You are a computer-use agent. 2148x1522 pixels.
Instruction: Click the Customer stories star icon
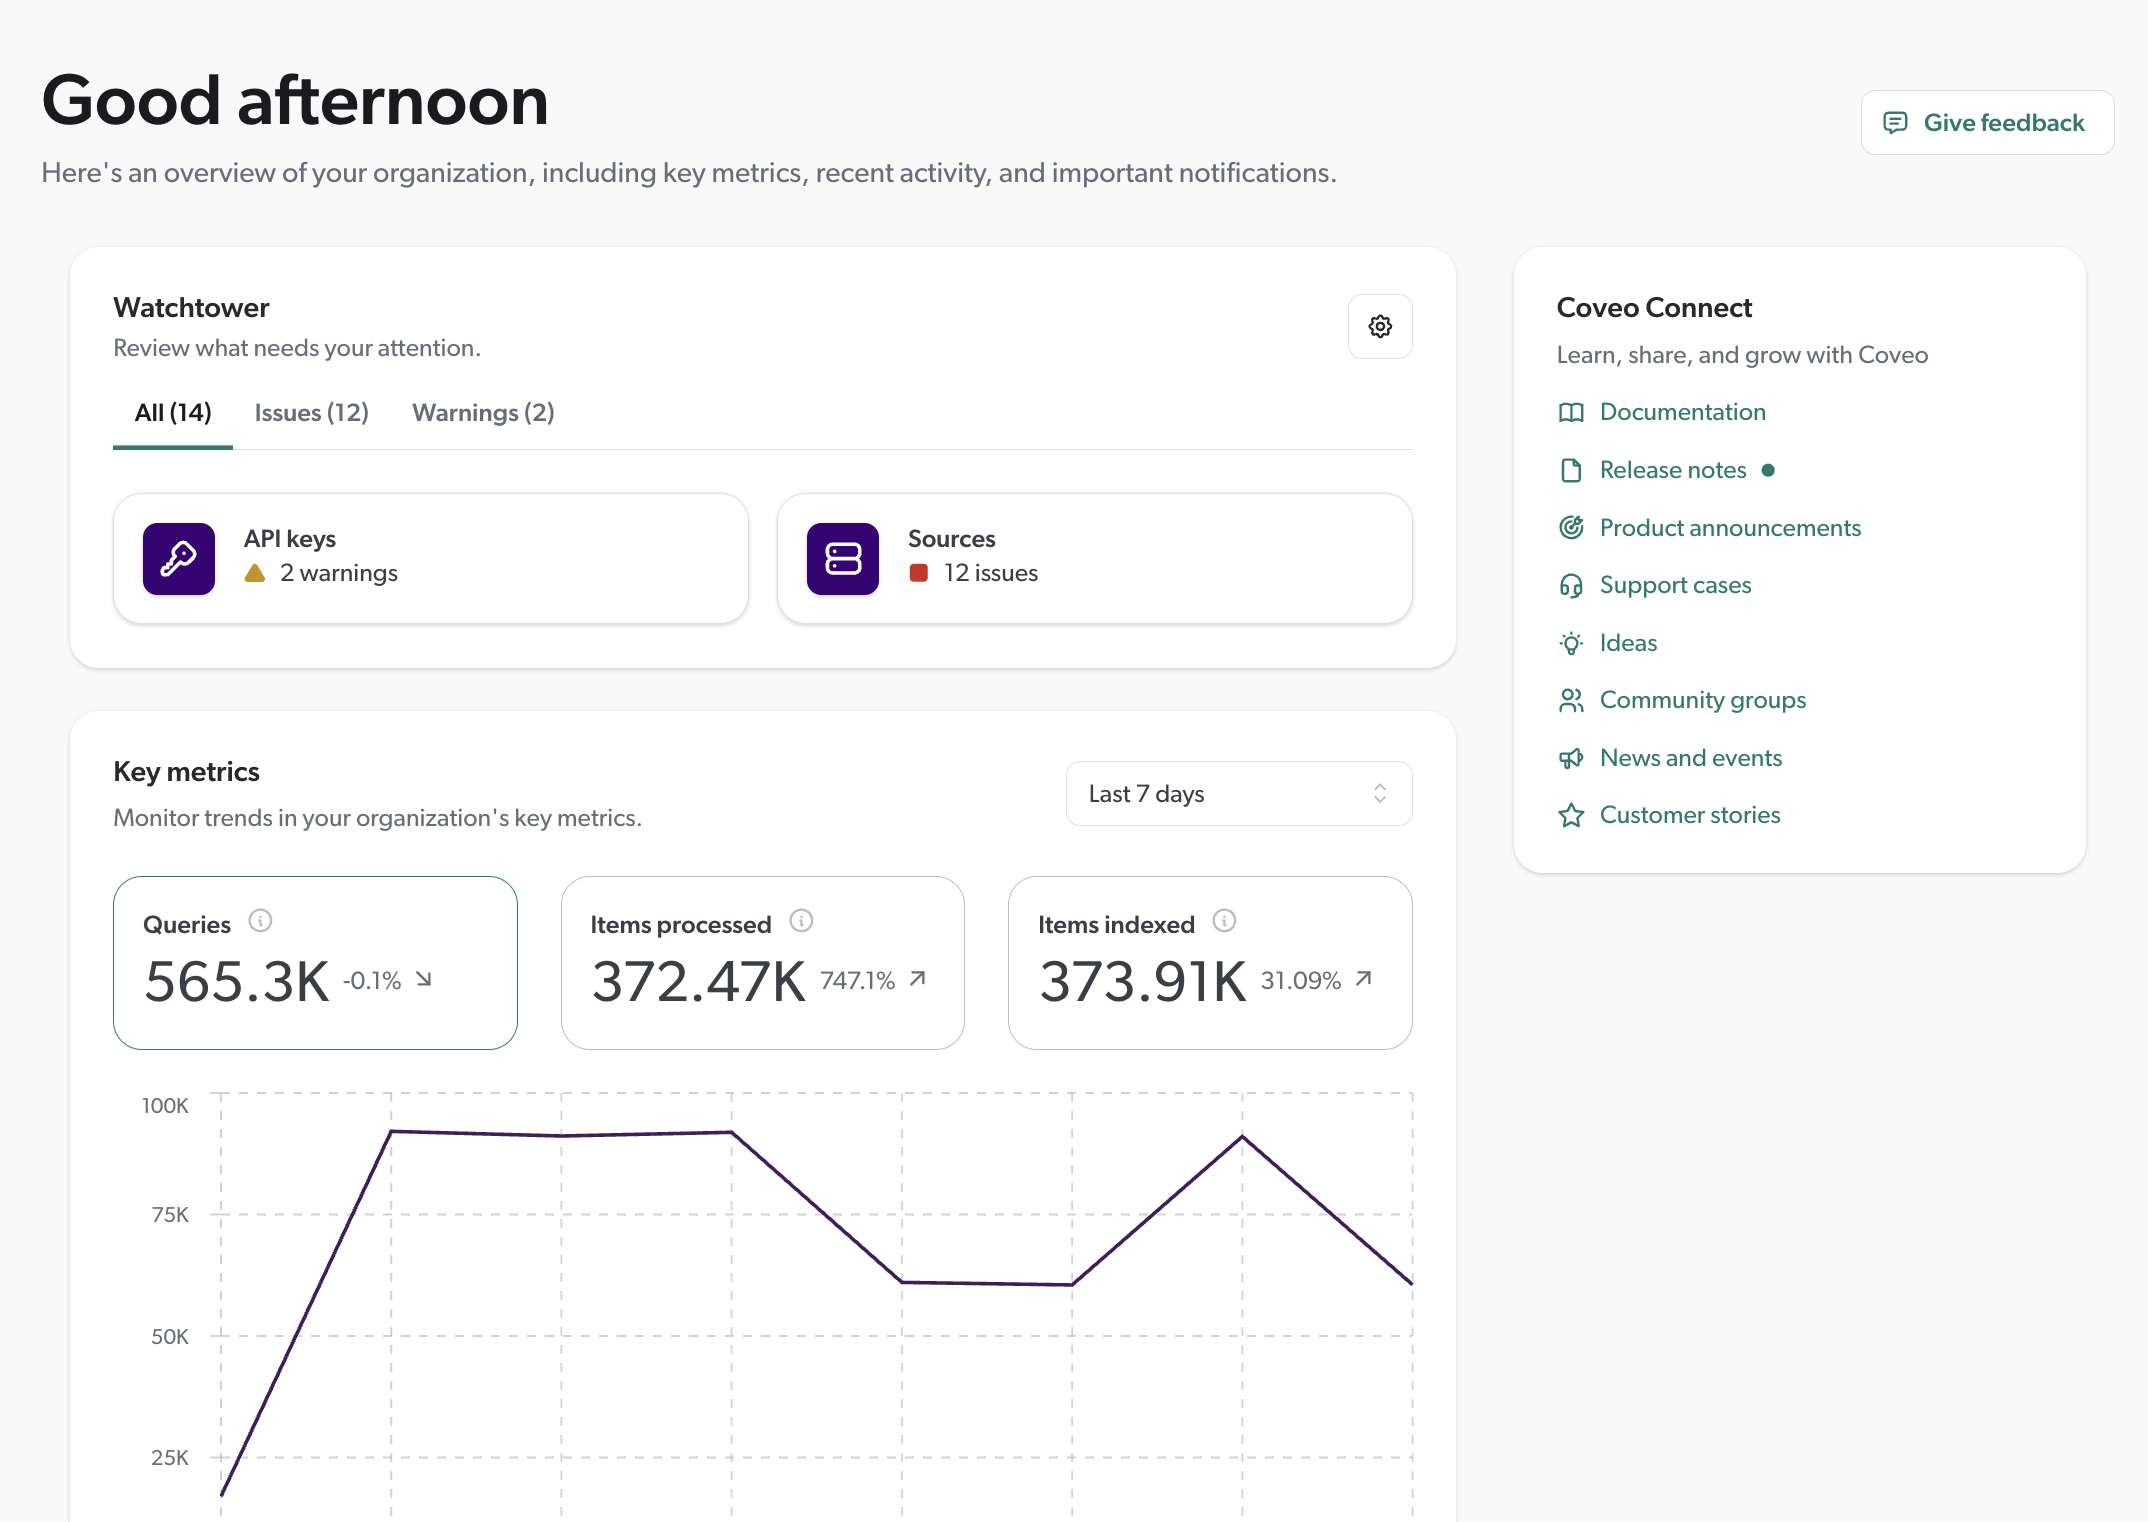click(x=1571, y=815)
